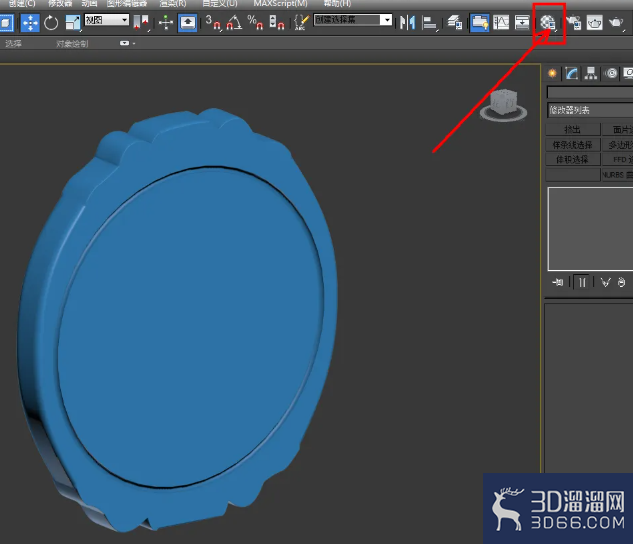Toggle Select and Manipulate tool

pos(166,23)
